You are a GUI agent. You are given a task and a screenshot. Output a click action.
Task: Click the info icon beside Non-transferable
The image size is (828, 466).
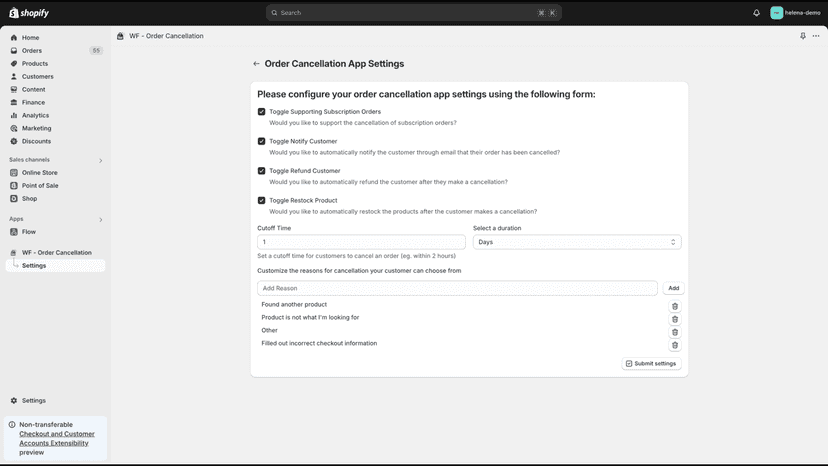(x=12, y=425)
